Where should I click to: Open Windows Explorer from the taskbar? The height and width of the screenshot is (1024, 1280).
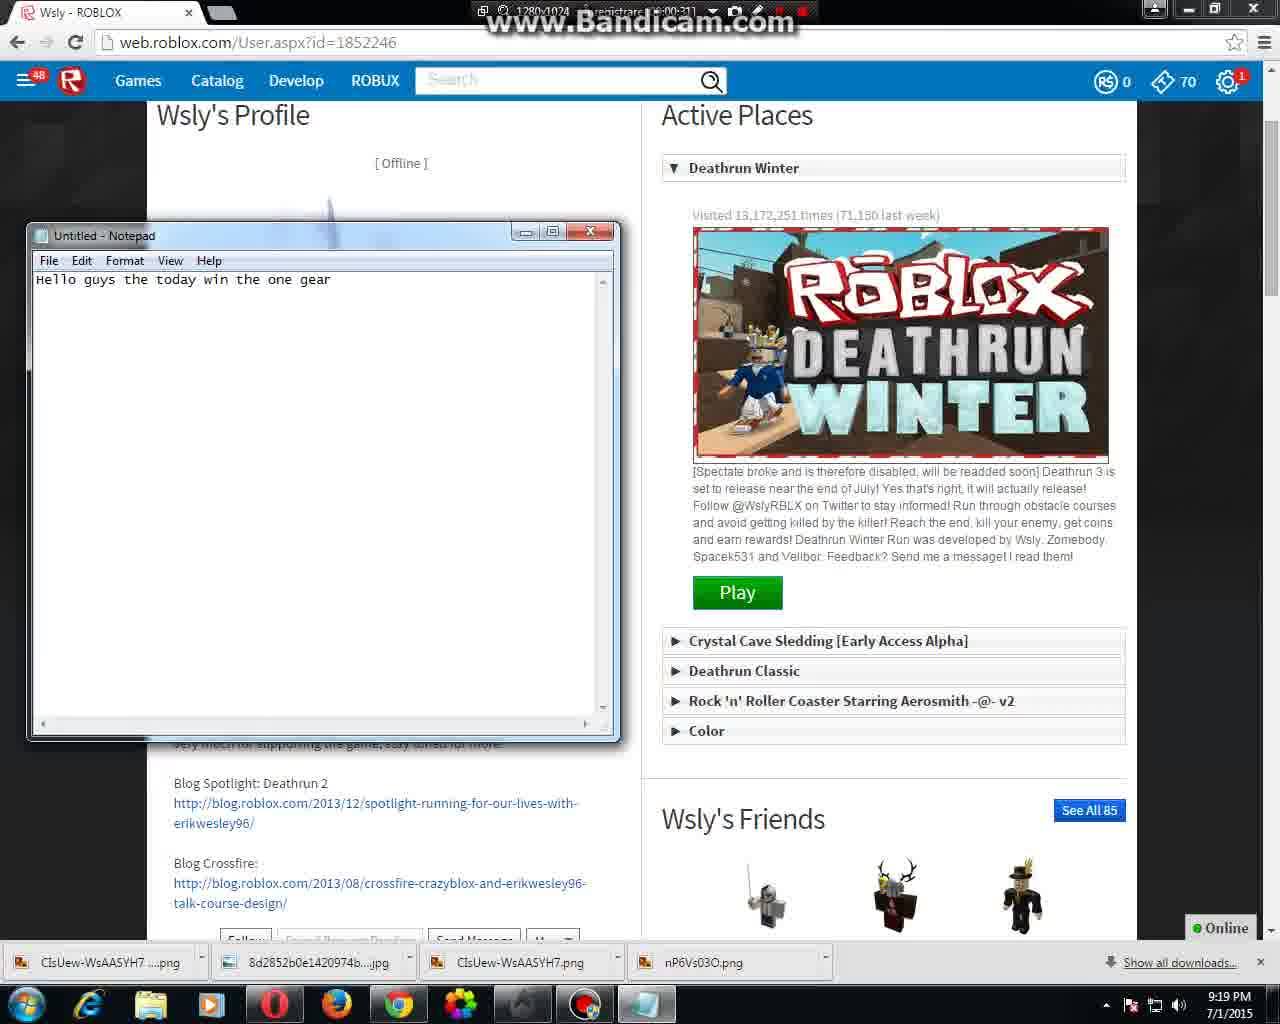click(x=151, y=1004)
